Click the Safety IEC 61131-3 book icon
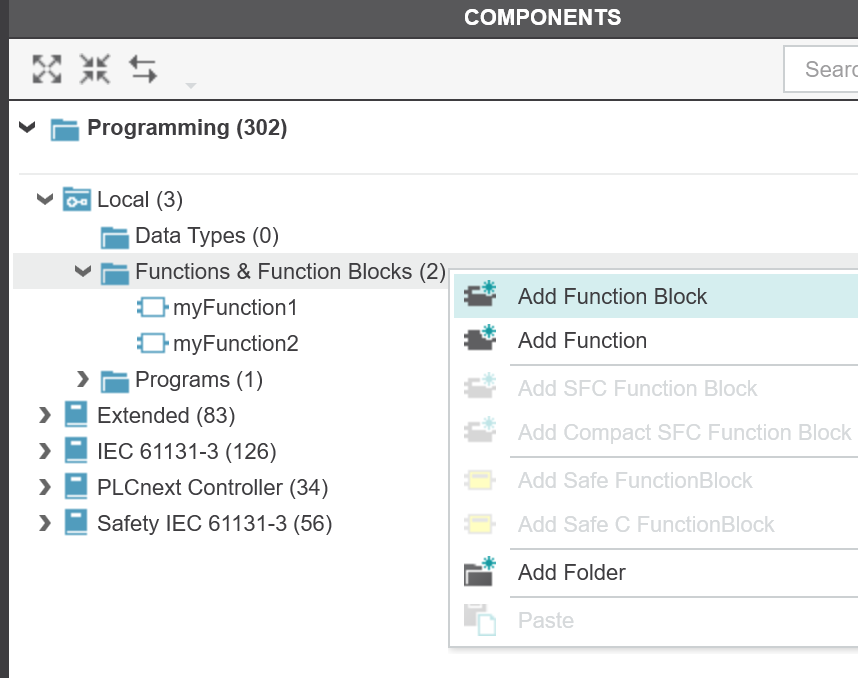858x678 pixels. [x=76, y=523]
